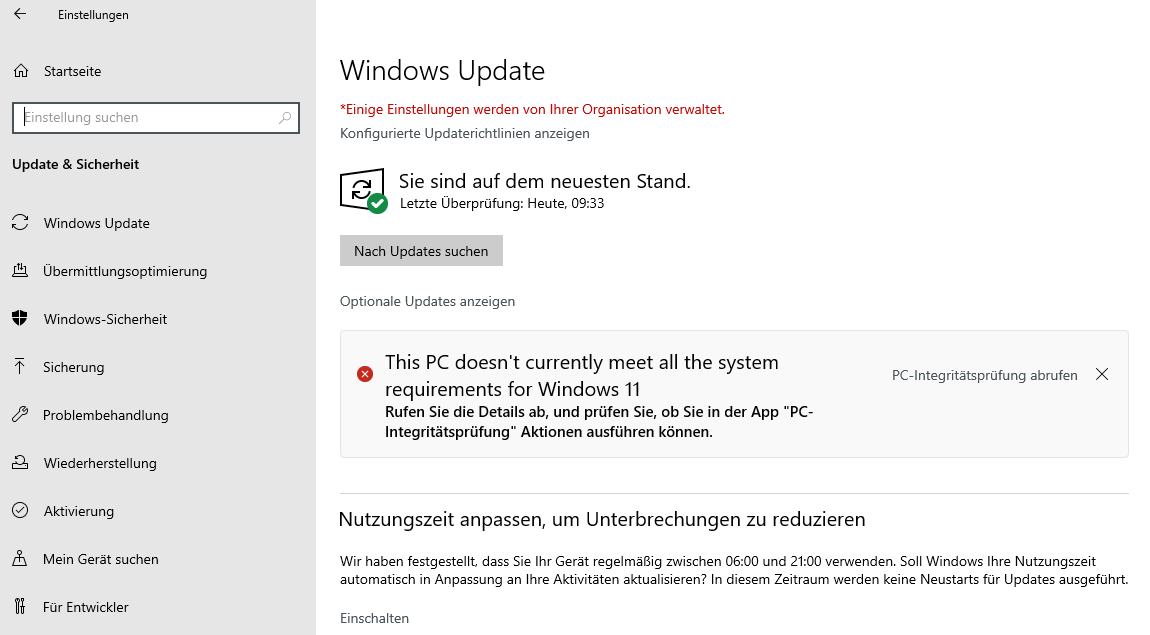Viewport: 1150px width, 635px height.
Task: Click the Übermittlungsoptimierung icon
Action: click(20, 271)
